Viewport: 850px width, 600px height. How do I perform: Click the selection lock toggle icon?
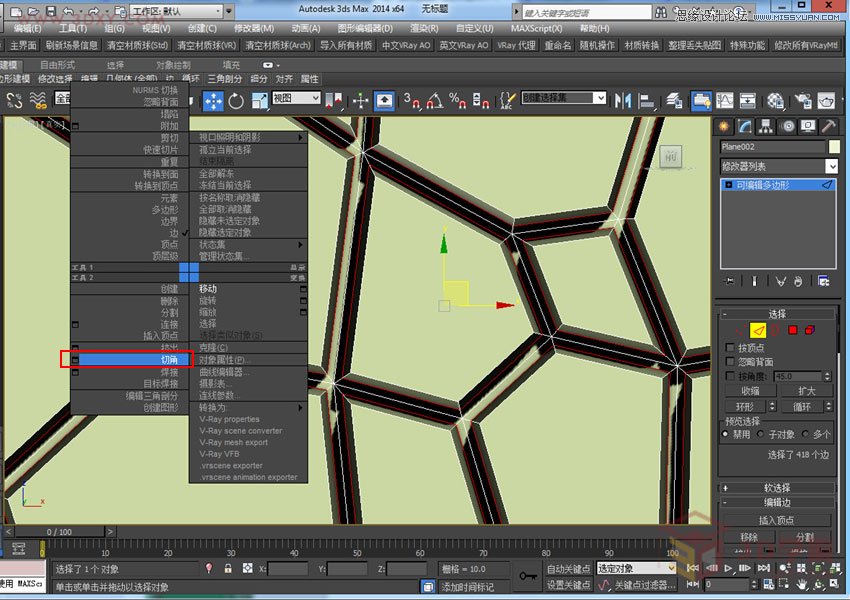[x=228, y=568]
